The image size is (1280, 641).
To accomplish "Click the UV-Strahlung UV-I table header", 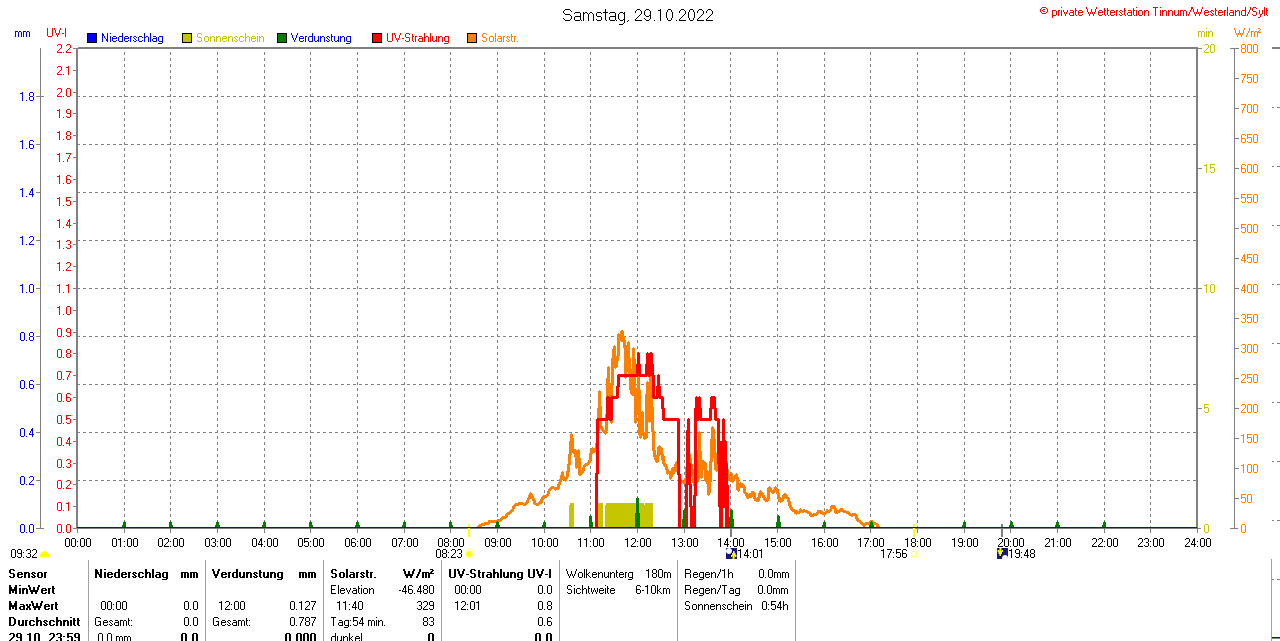I will pos(499,574).
